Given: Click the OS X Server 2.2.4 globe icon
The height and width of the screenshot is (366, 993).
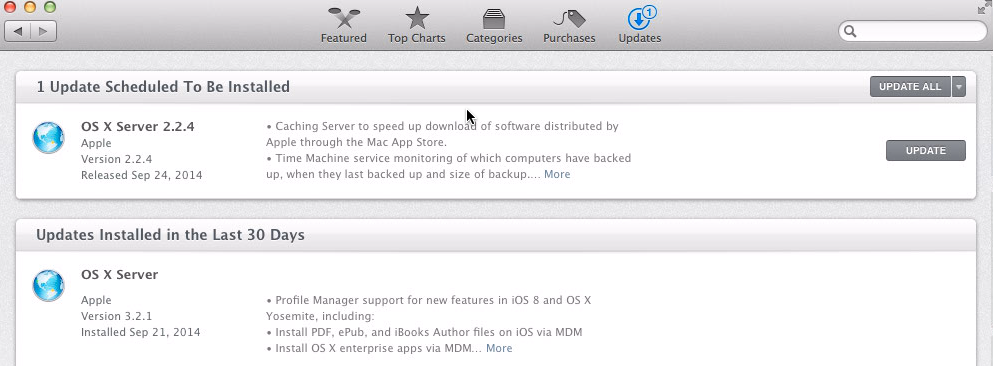Looking at the screenshot, I should coord(49,137).
